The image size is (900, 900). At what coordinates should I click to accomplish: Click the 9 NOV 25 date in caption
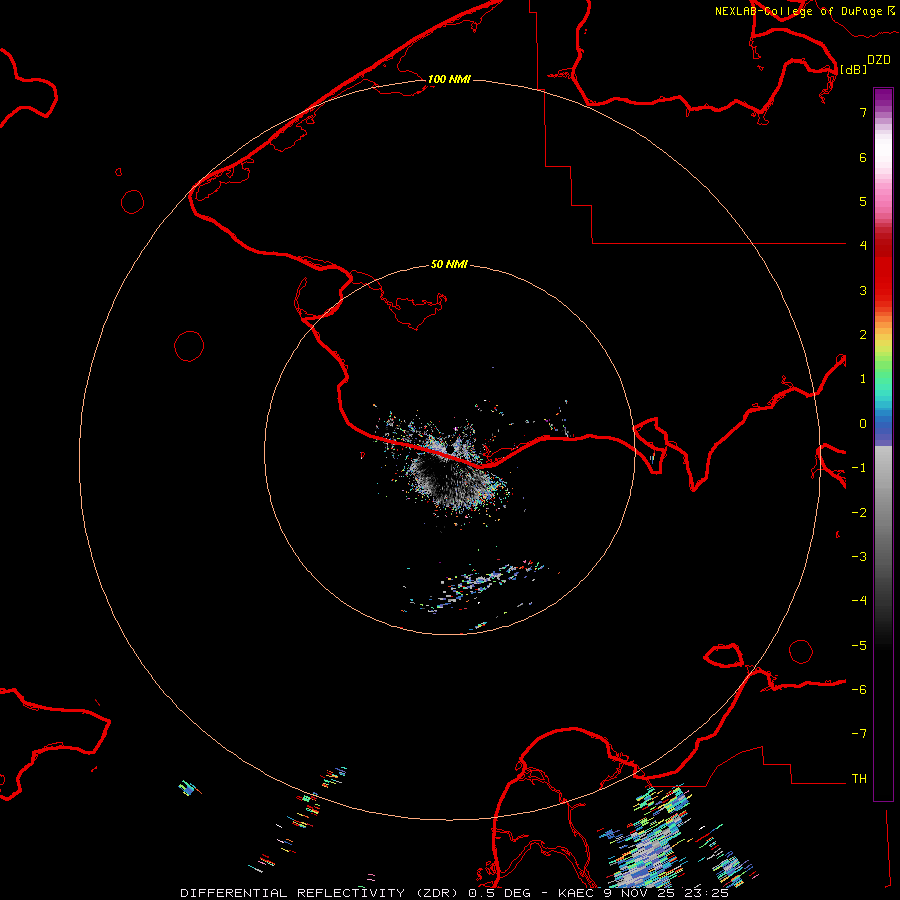[x=639, y=893]
